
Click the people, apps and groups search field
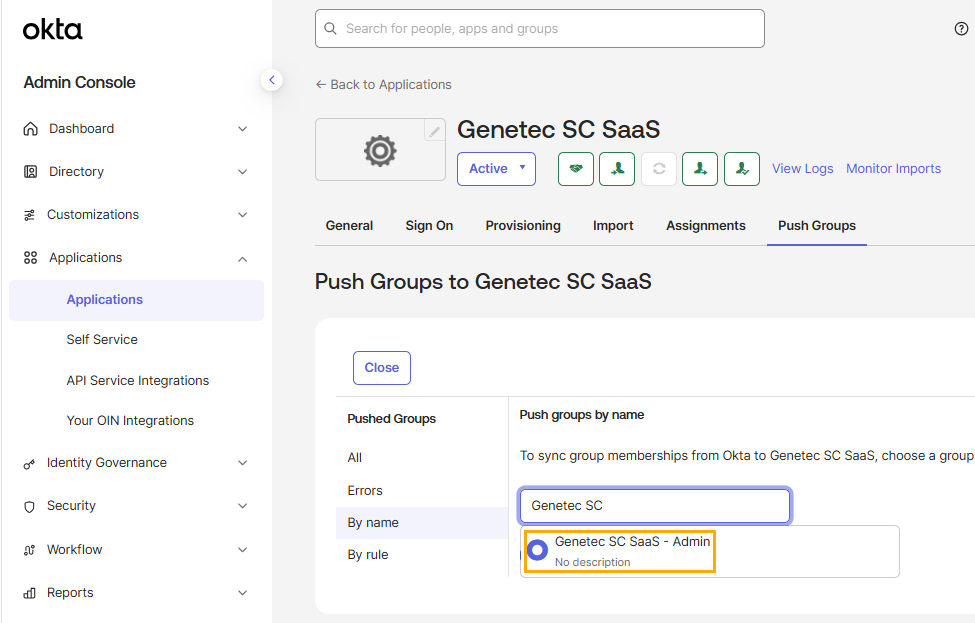pyautogui.click(x=540, y=29)
